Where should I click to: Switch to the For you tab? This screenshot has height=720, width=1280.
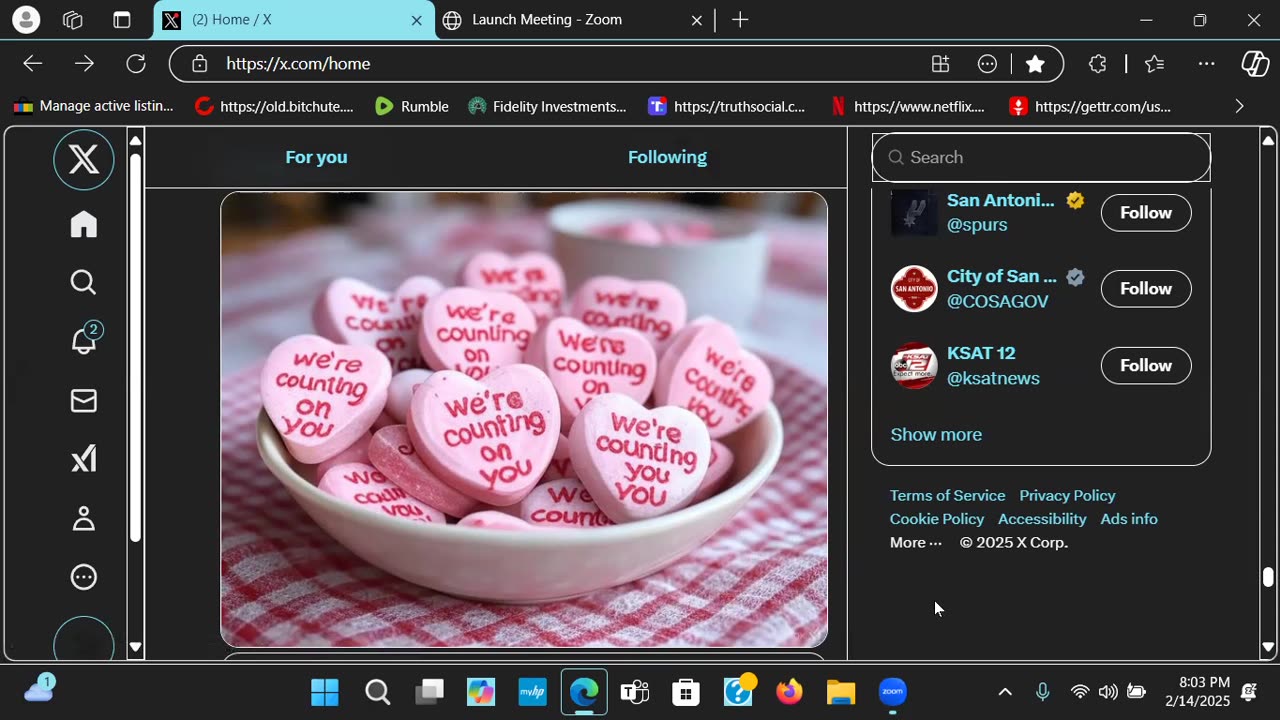point(316,157)
